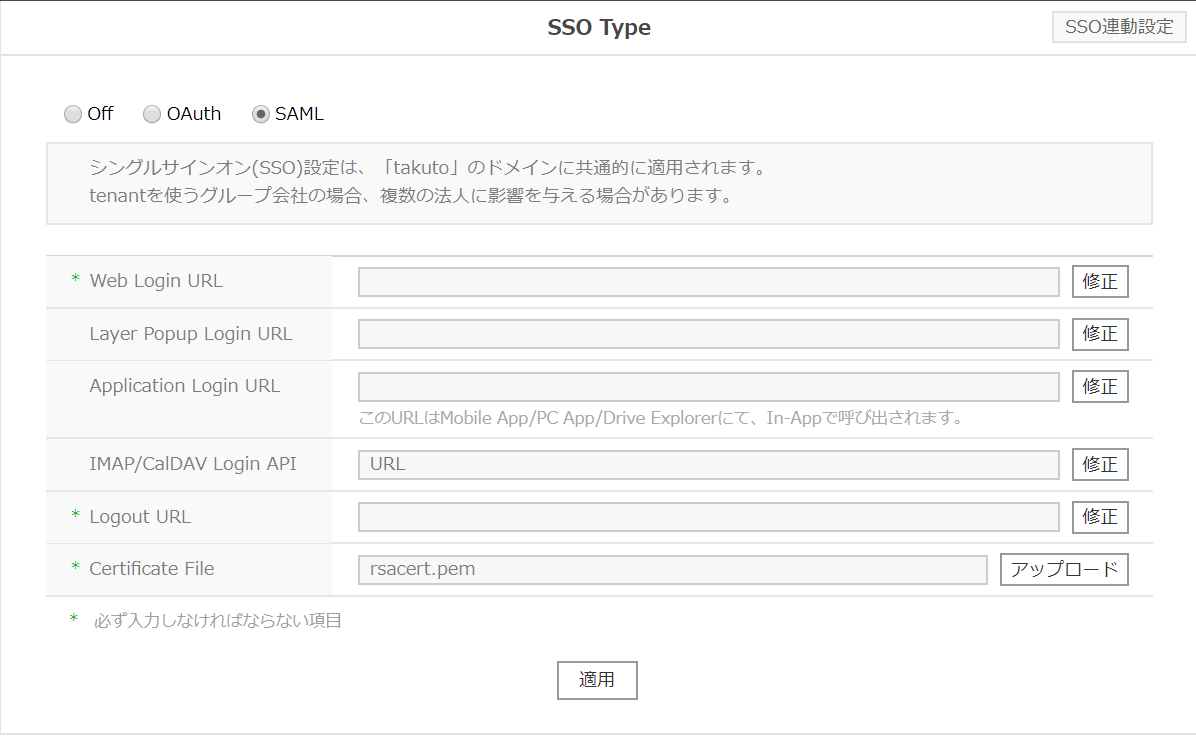1196x736 pixels.
Task: Click the OAuth label text
Action: [x=194, y=114]
